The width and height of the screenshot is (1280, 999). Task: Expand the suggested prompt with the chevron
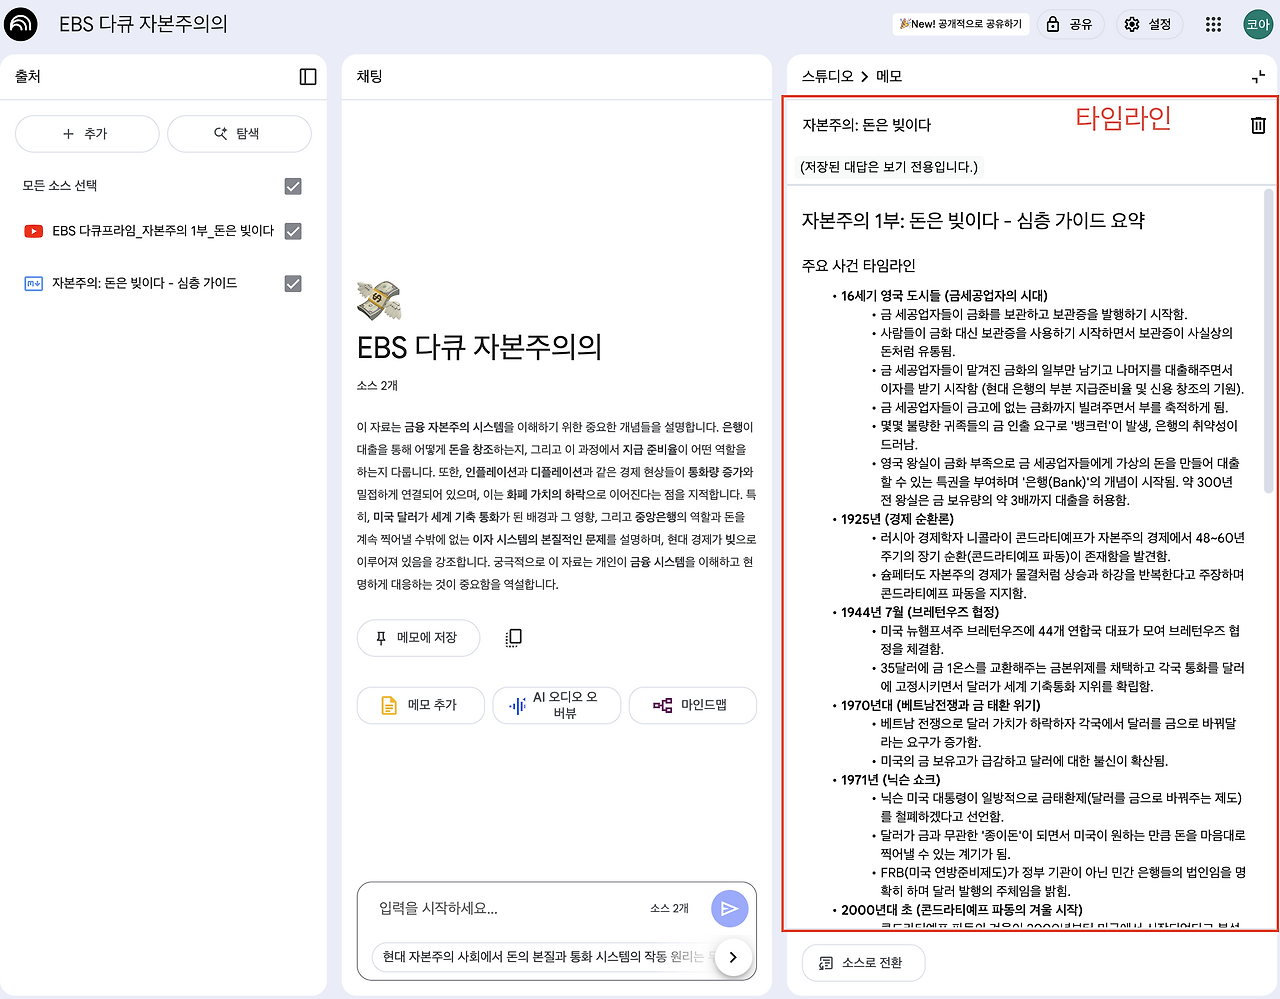(x=733, y=957)
